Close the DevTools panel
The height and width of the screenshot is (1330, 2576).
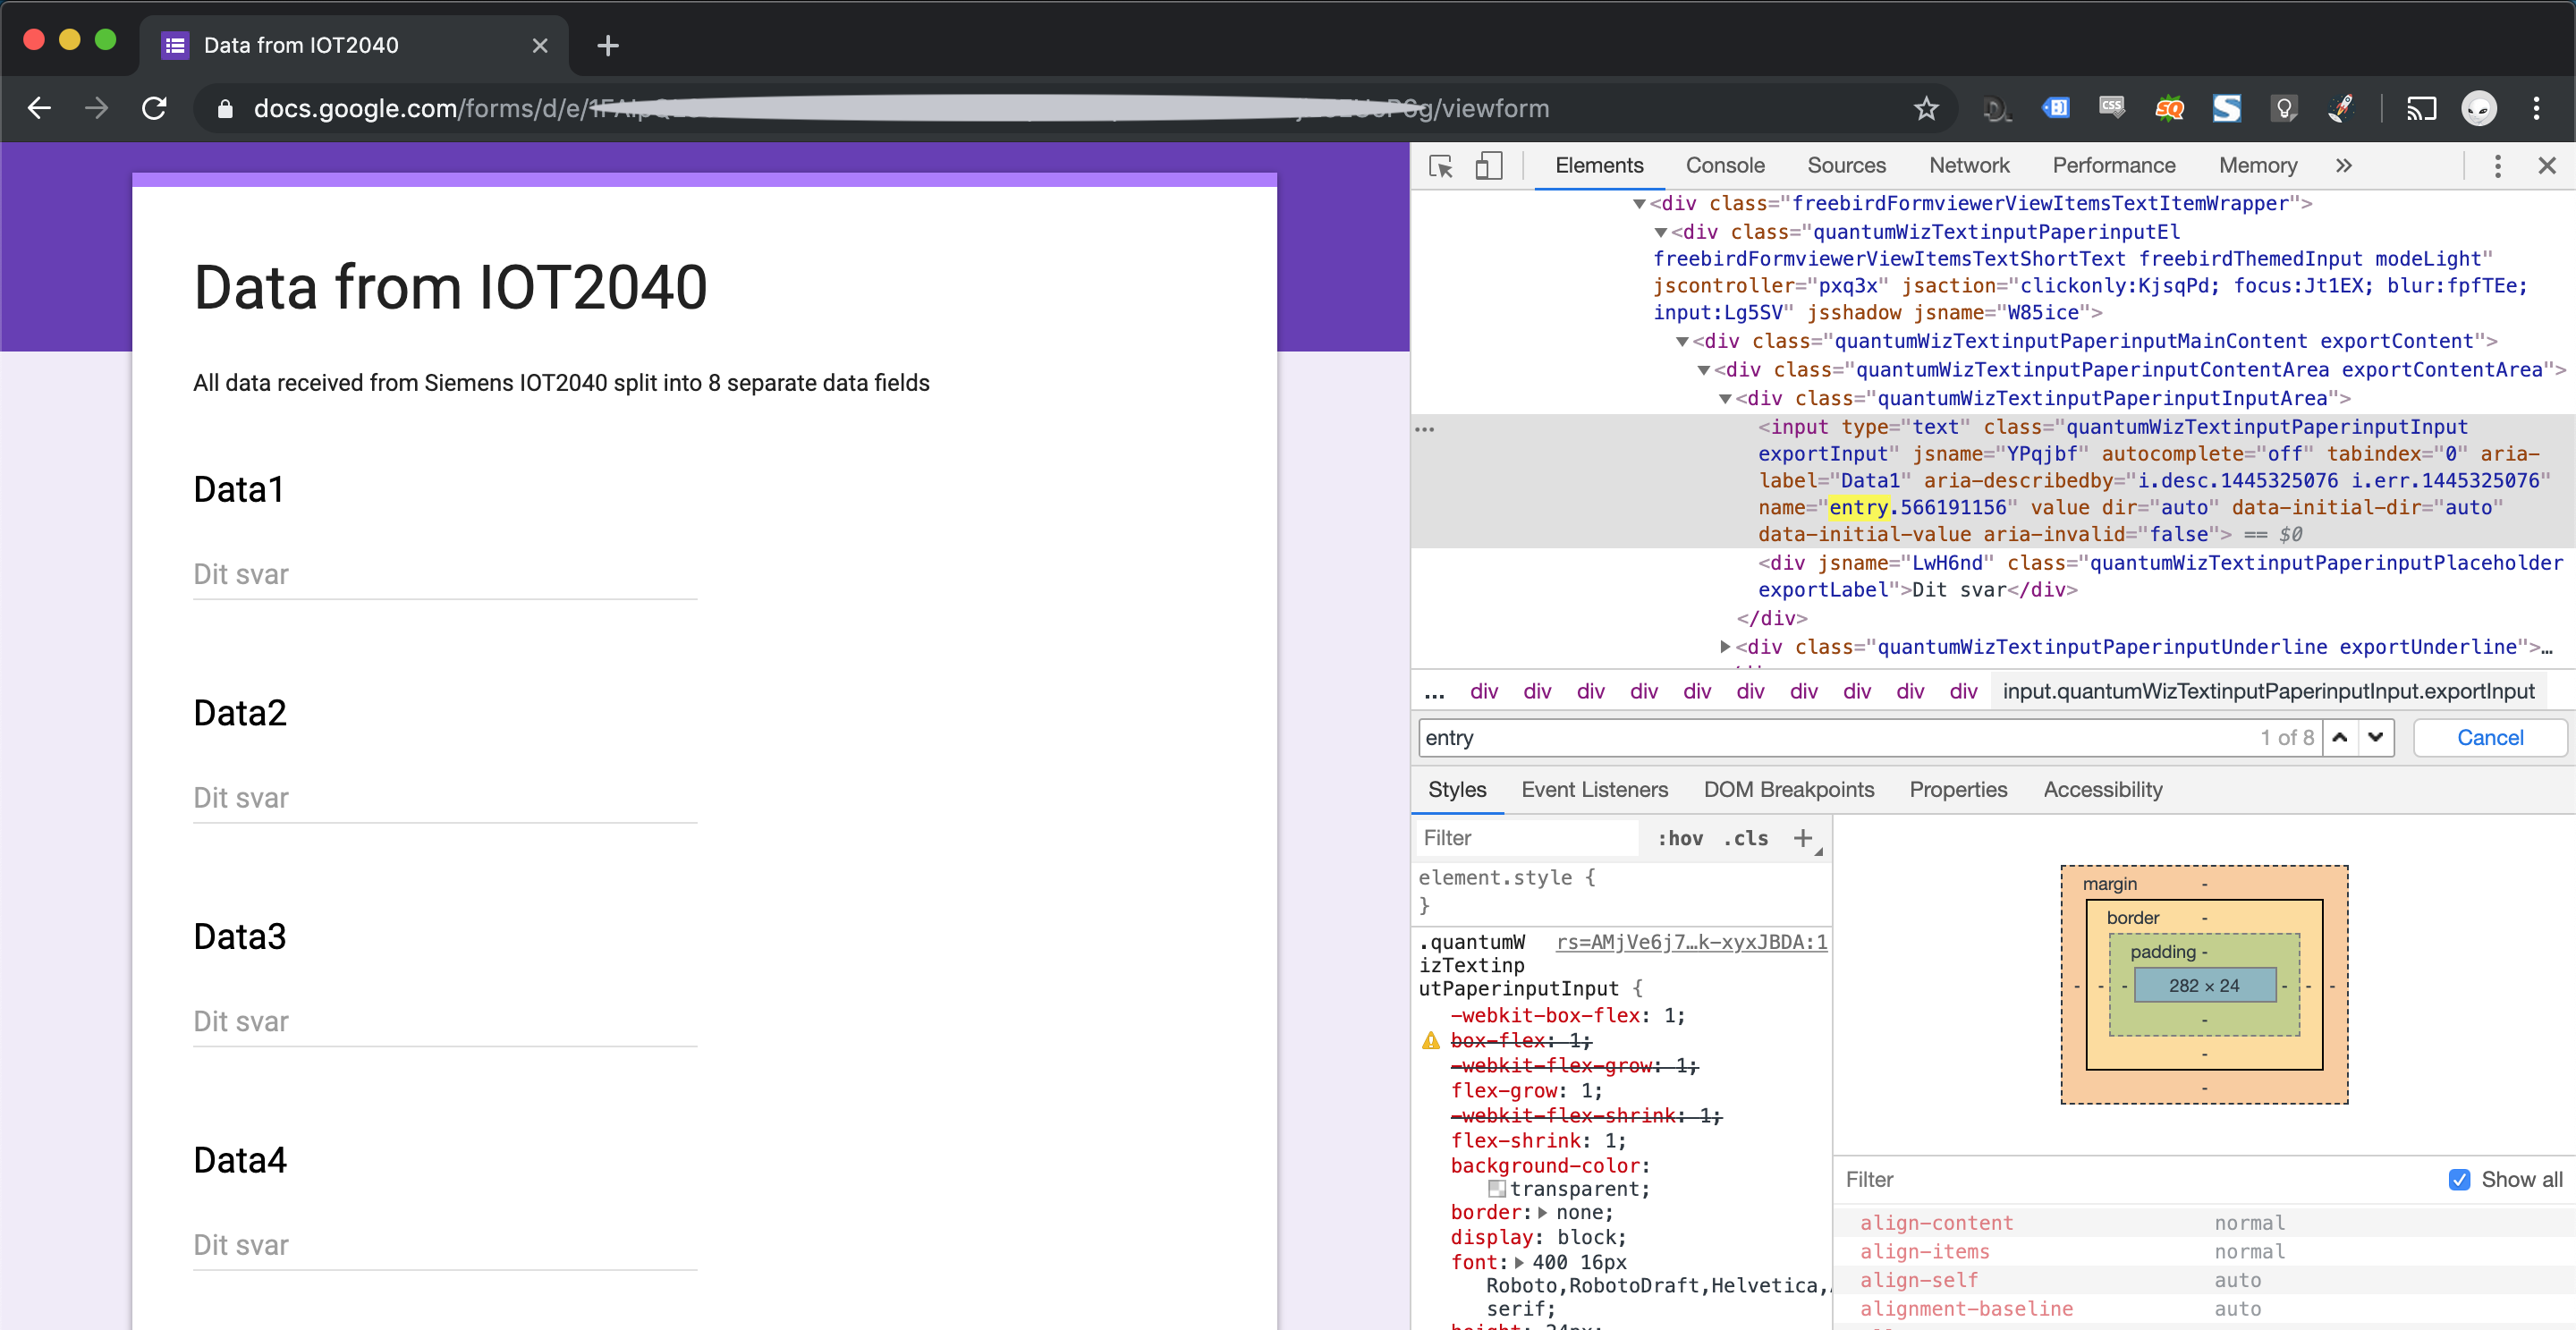tap(2546, 166)
